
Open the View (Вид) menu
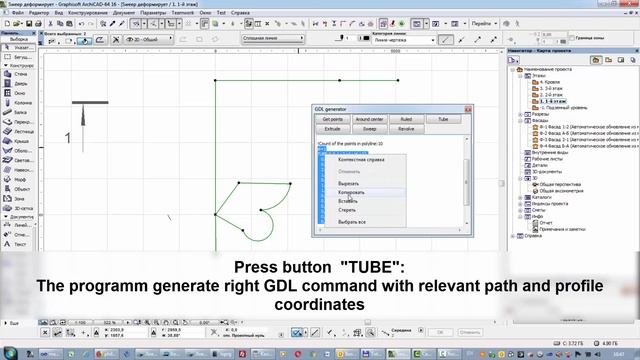[59, 13]
